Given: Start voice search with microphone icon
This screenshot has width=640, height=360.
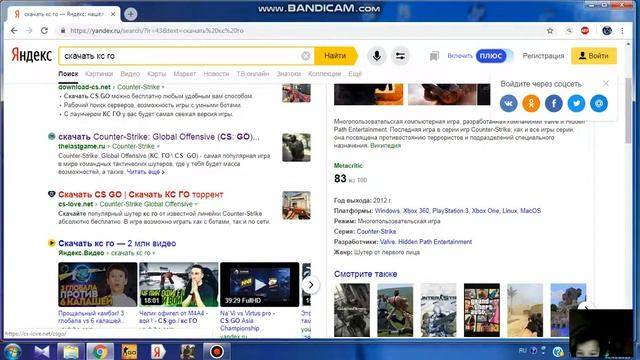Looking at the screenshot, I should pyautogui.click(x=377, y=56).
